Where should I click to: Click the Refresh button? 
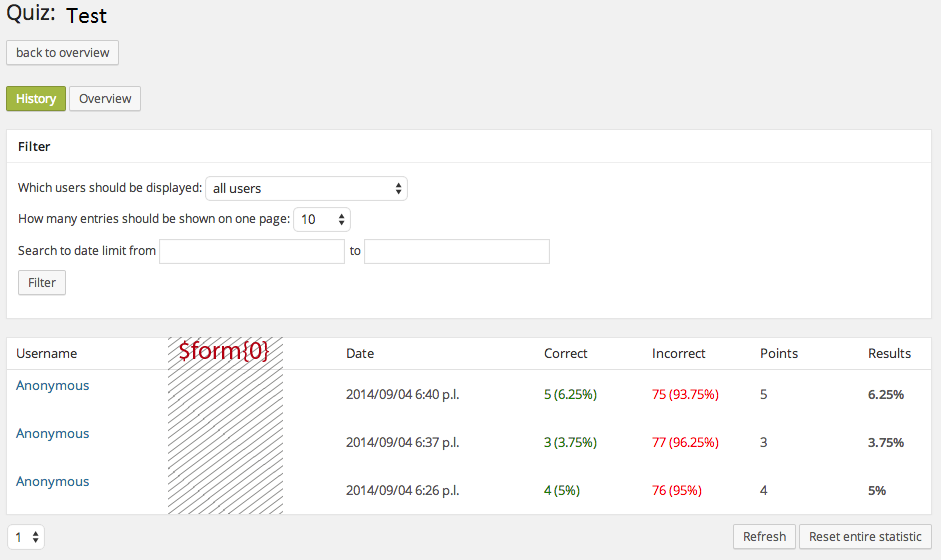click(x=764, y=537)
